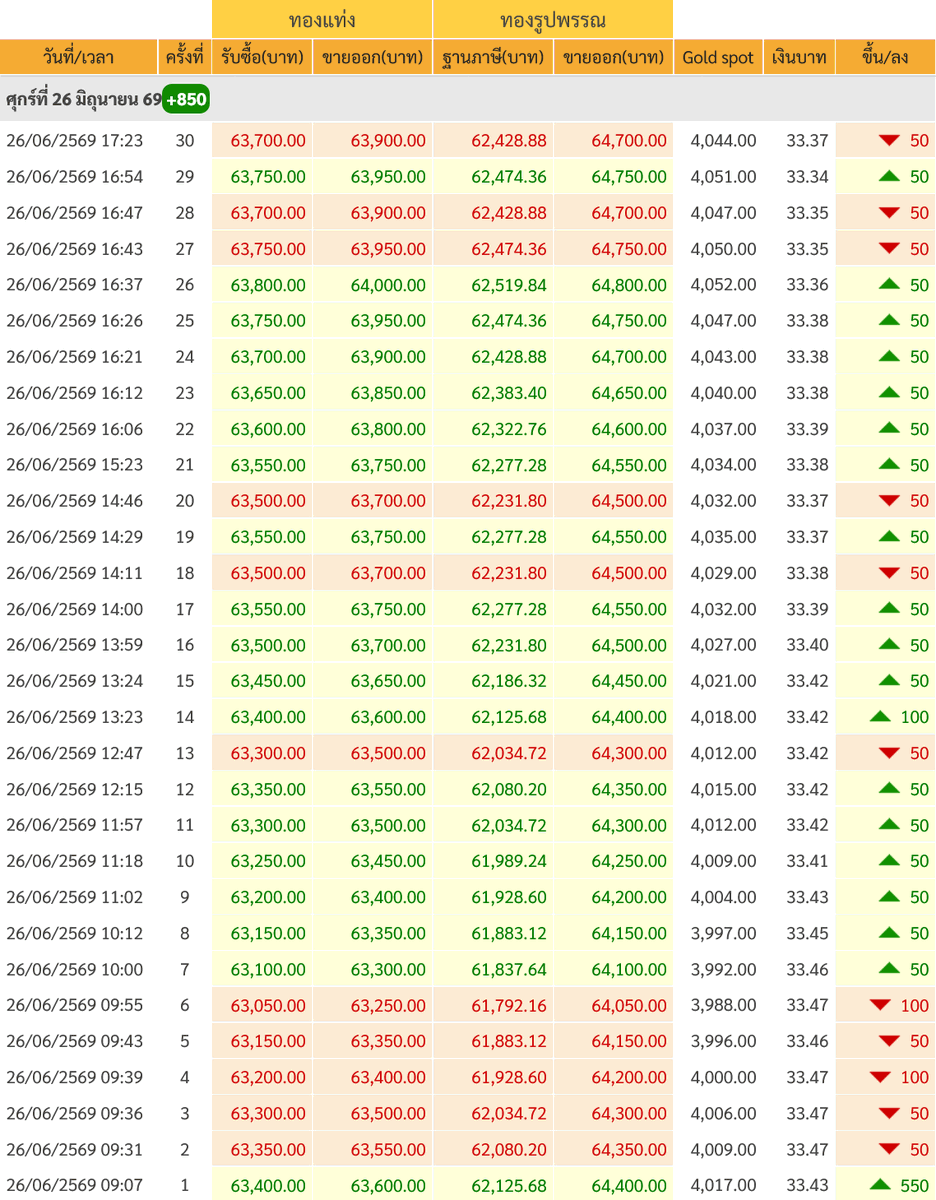Viewport: 936px width, 1200px height.
Task: Click Gold spot value 4,017.00
Action: (x=723, y=1185)
